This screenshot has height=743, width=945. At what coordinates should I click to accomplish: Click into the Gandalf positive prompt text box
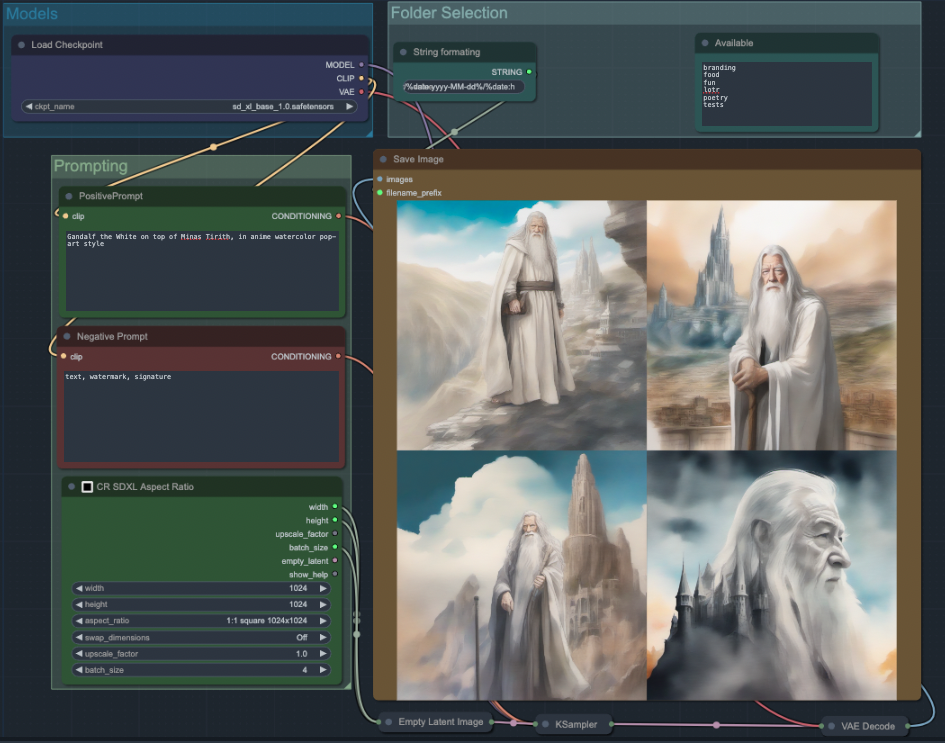tap(202, 270)
